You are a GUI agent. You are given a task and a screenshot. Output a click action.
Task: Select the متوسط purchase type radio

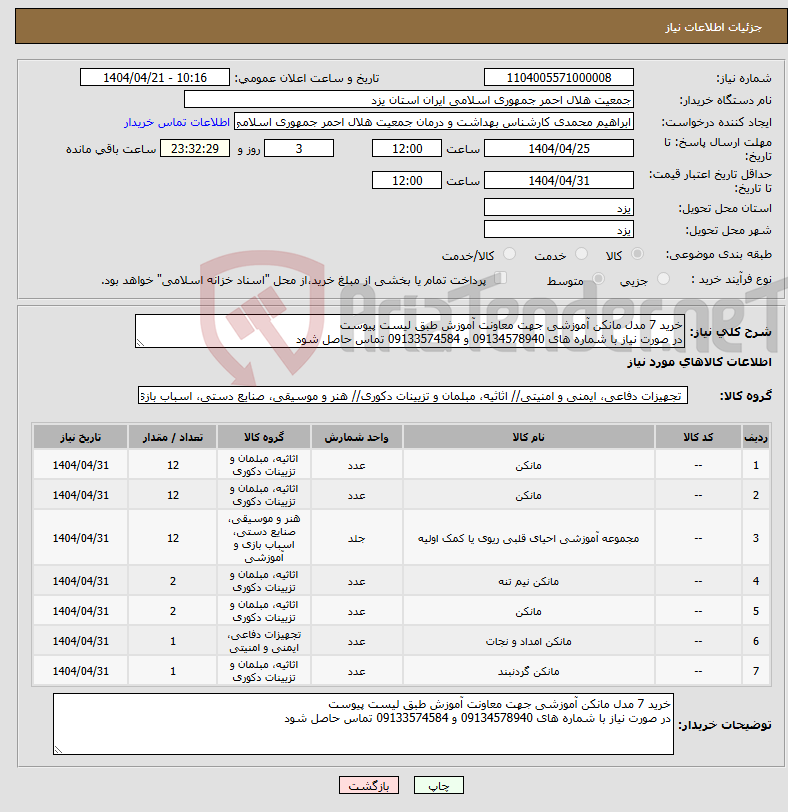[599, 279]
